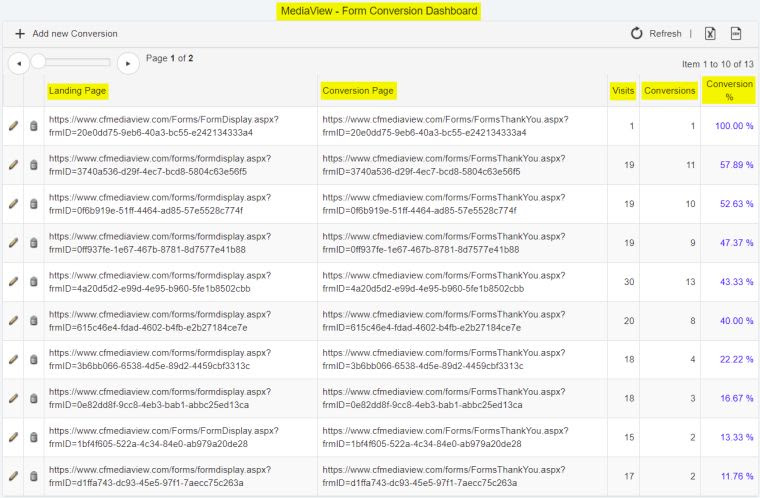Select landing page frmID=3740a536 cell
The width and height of the screenshot is (760, 498).
click(181, 165)
